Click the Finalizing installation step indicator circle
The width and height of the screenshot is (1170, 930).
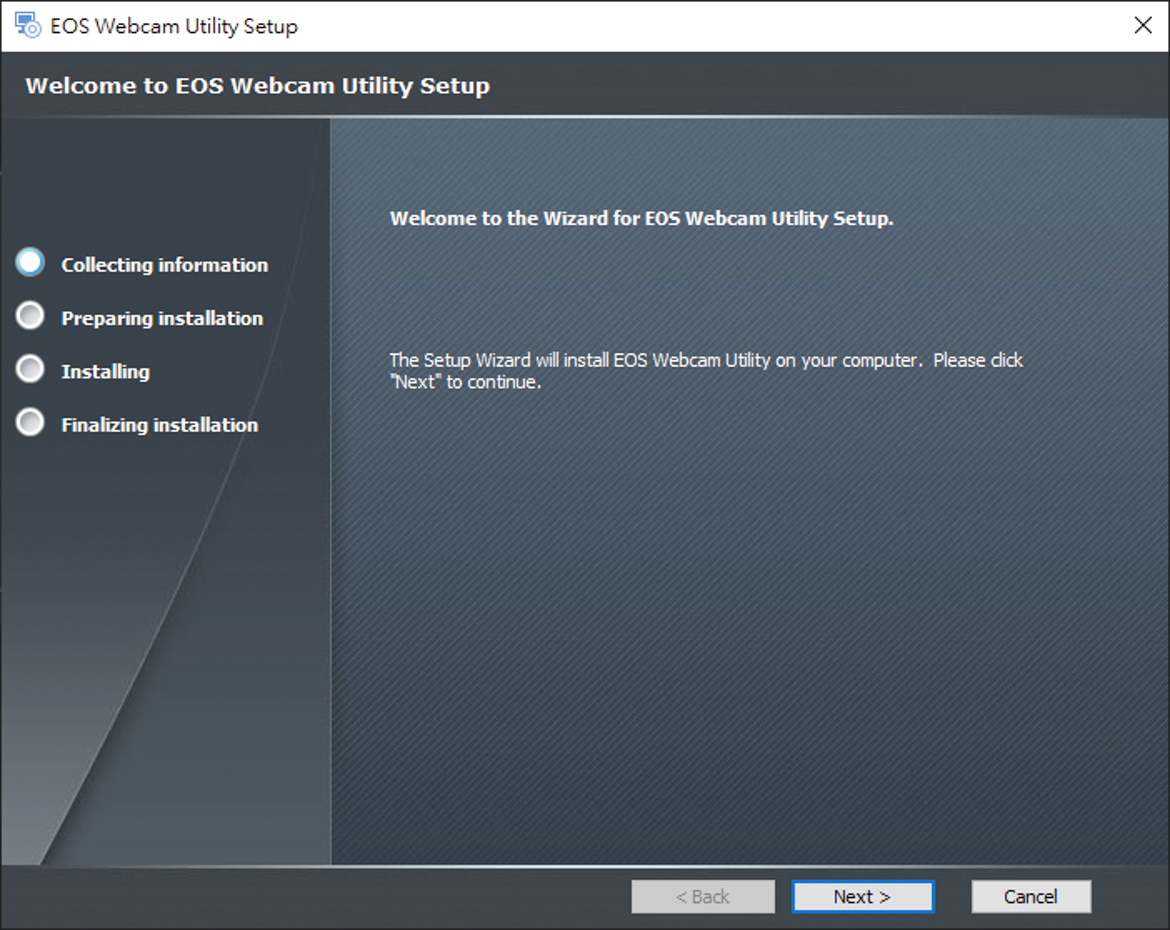[x=31, y=422]
